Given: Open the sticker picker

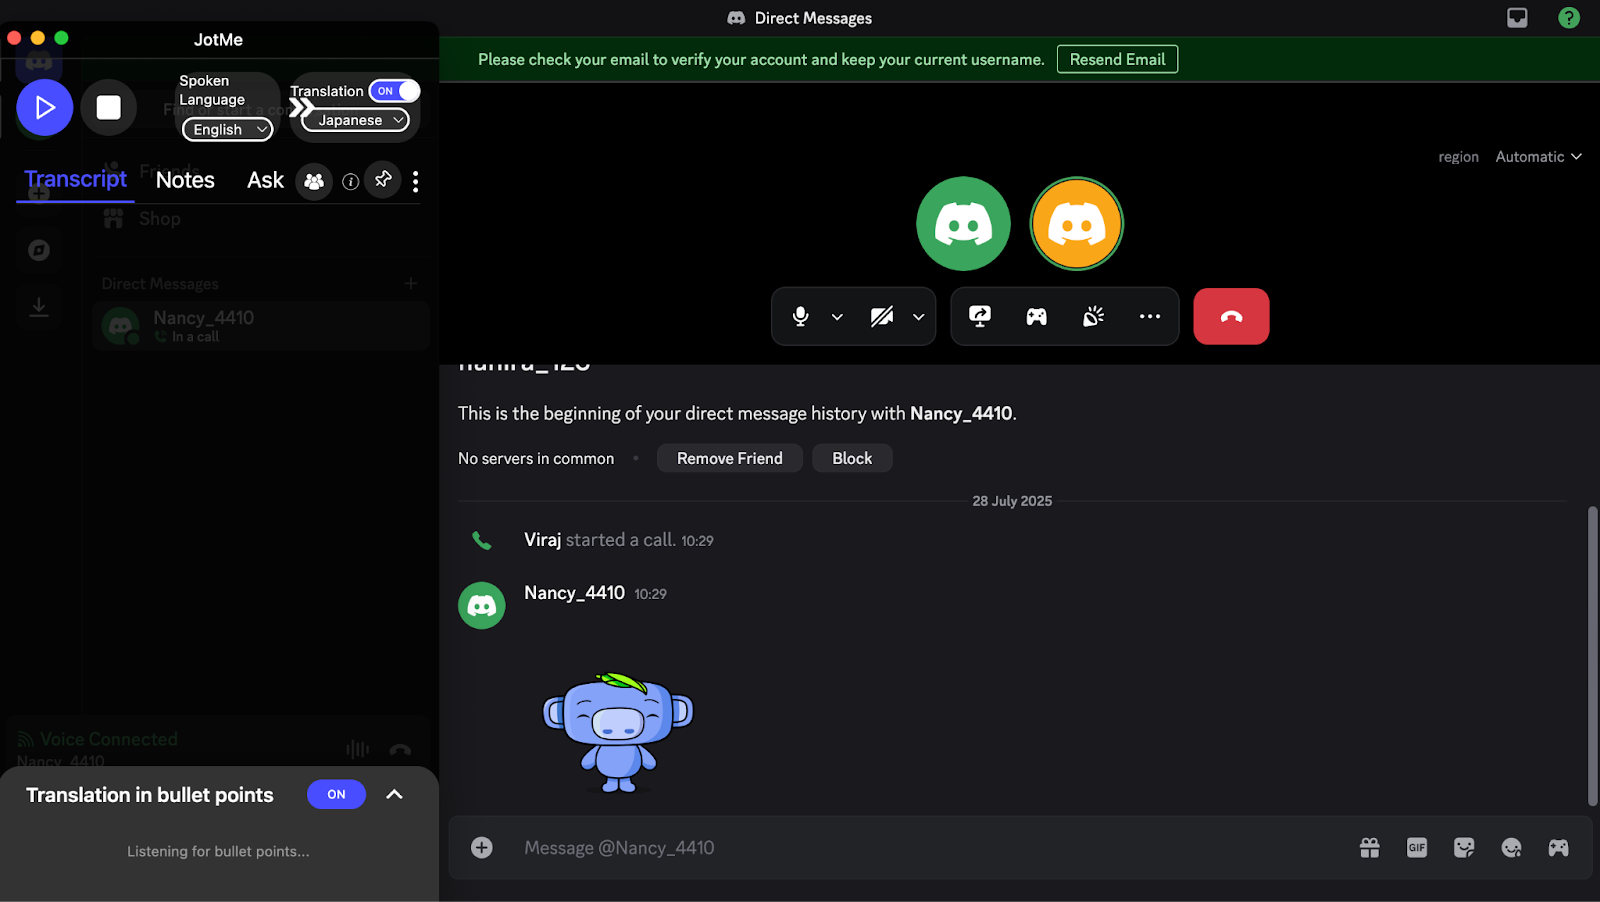Looking at the screenshot, I should coord(1464,848).
